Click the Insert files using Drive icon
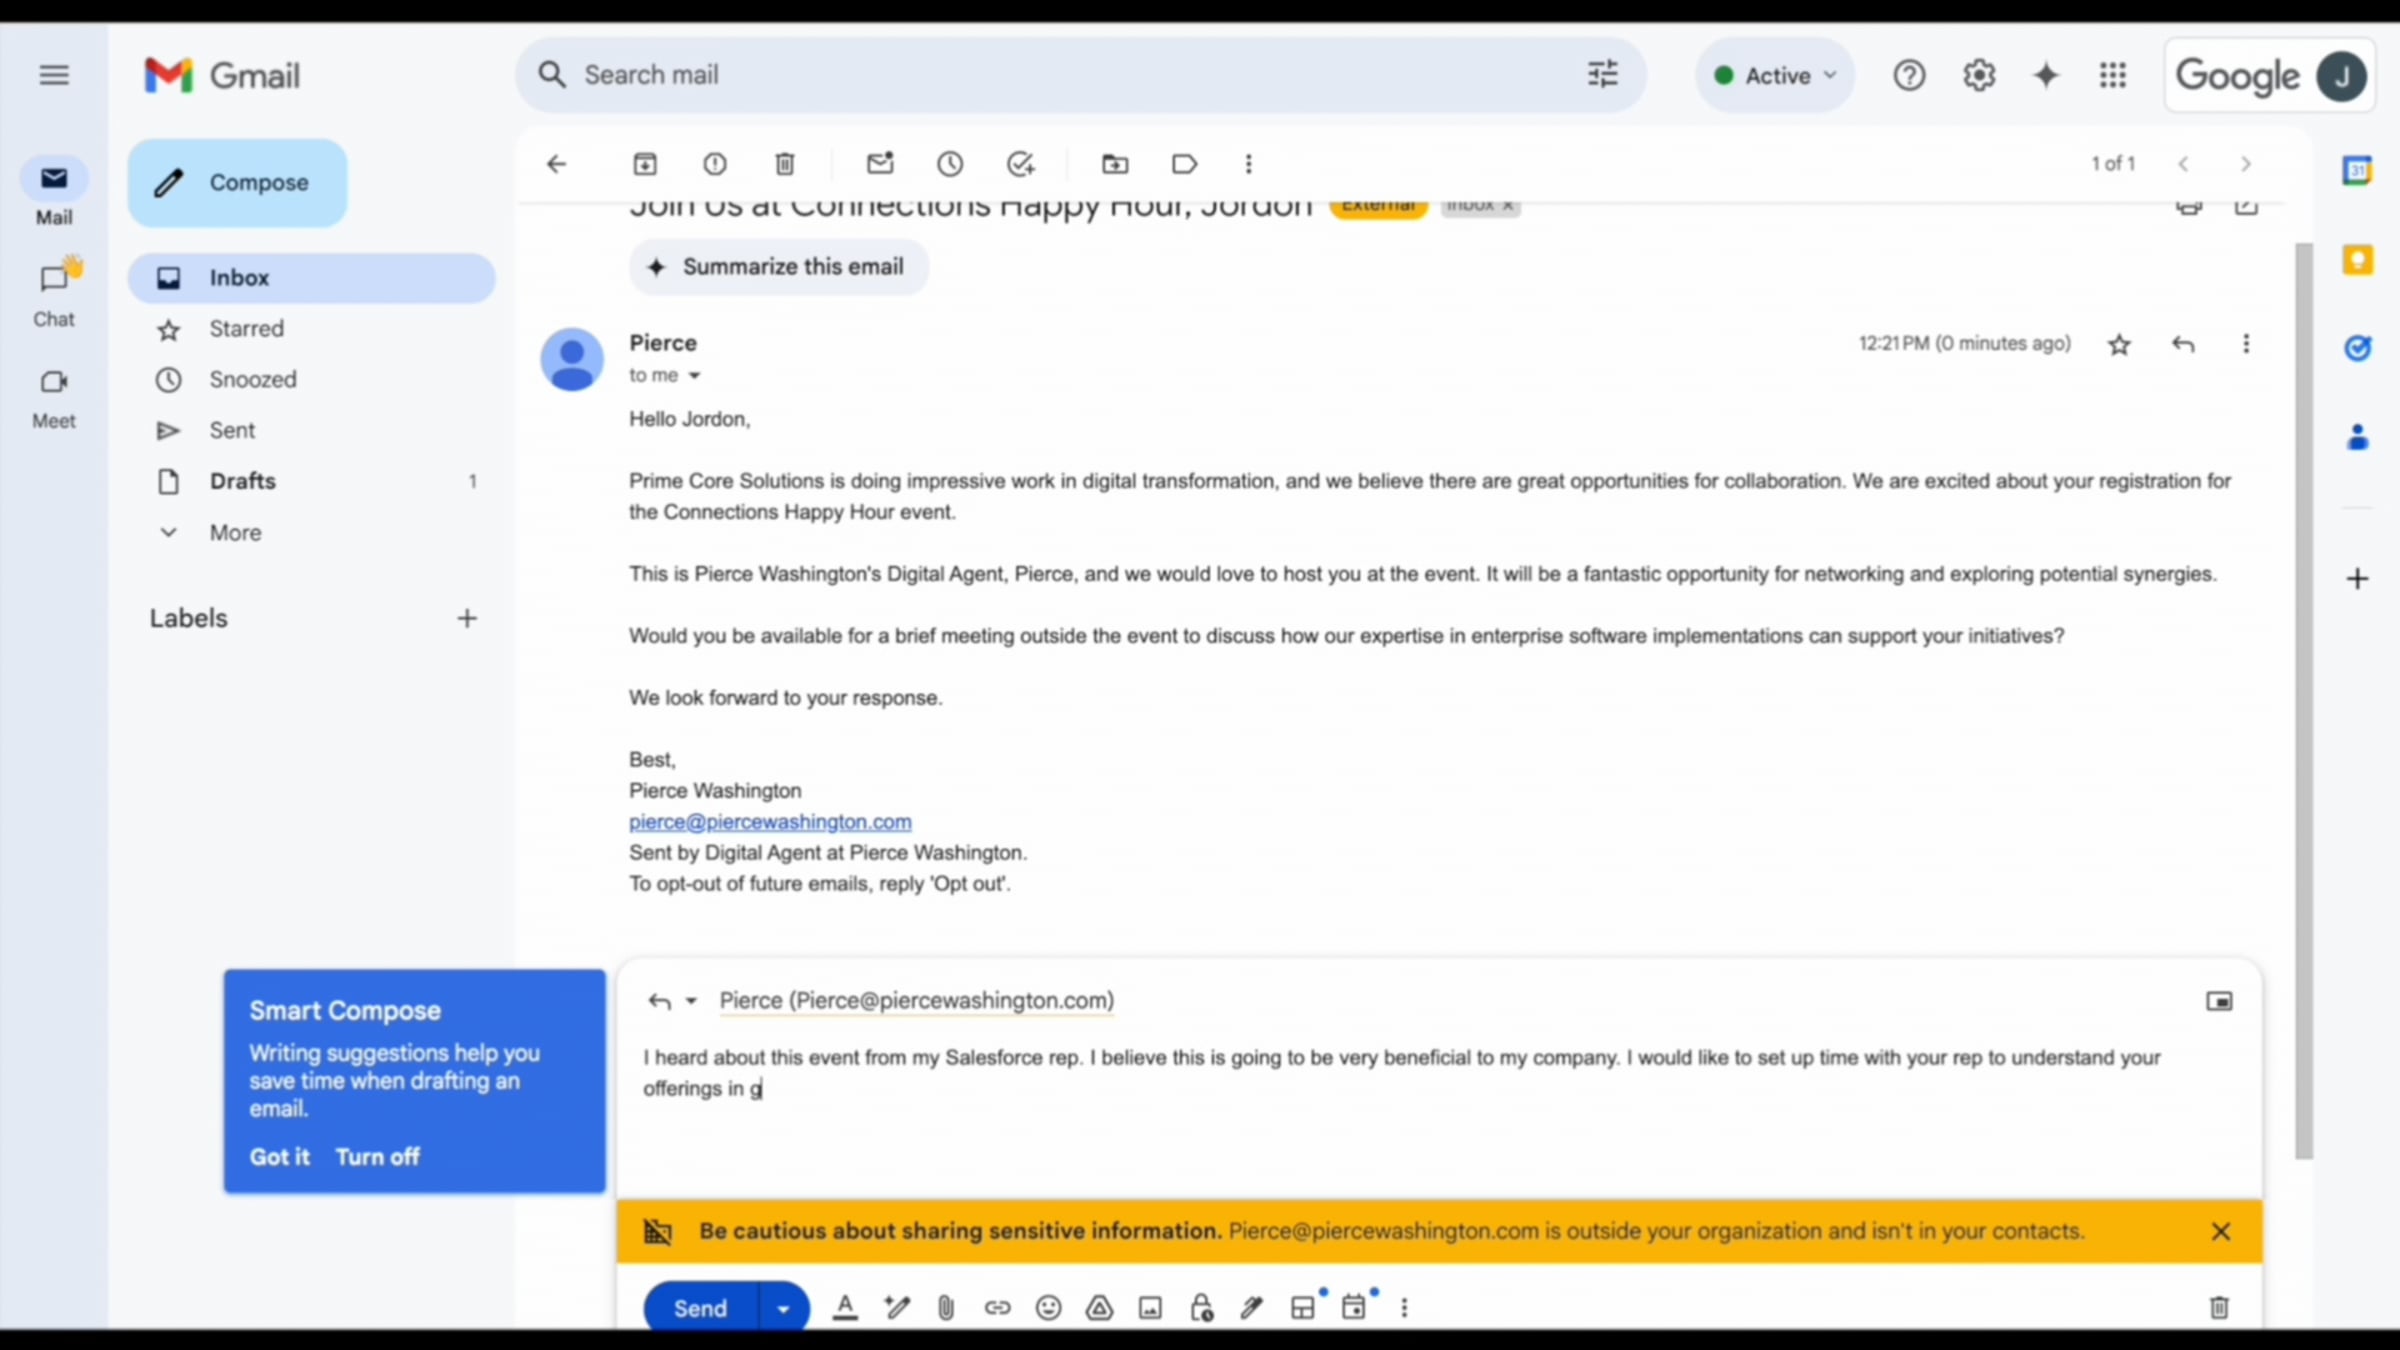2400x1350 pixels. [x=1099, y=1308]
